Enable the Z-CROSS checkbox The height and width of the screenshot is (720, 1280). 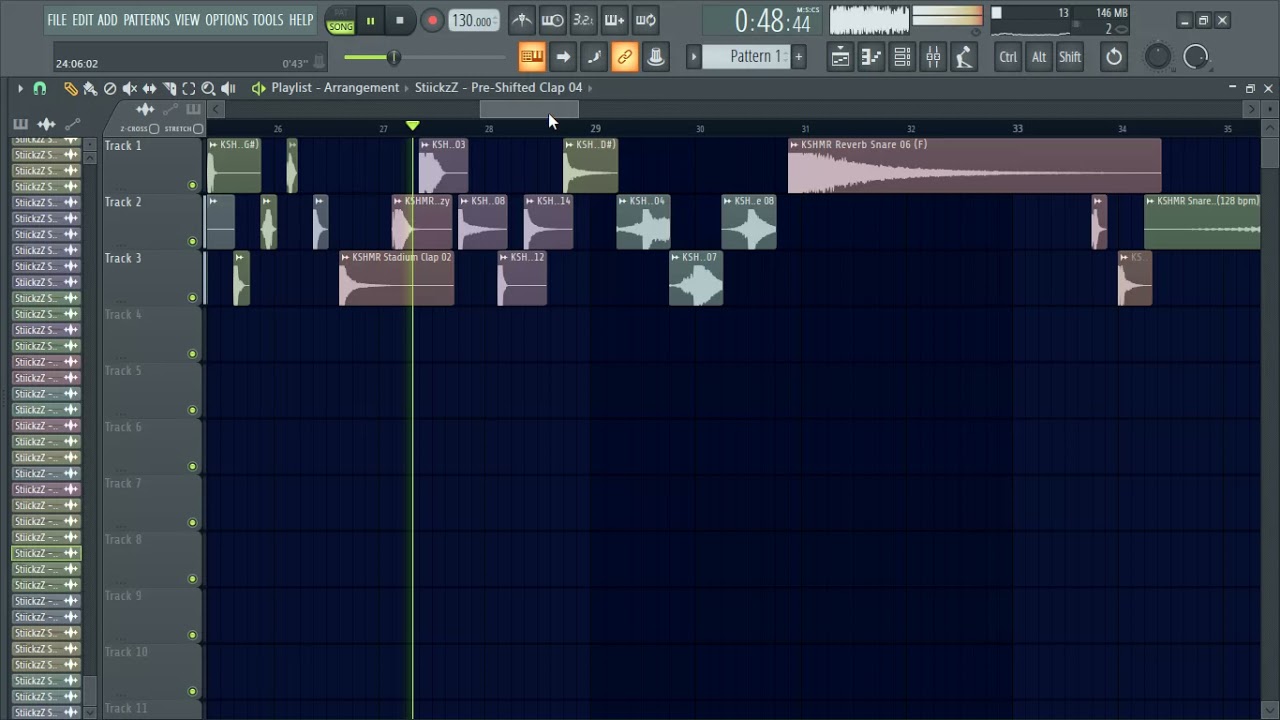(154, 129)
